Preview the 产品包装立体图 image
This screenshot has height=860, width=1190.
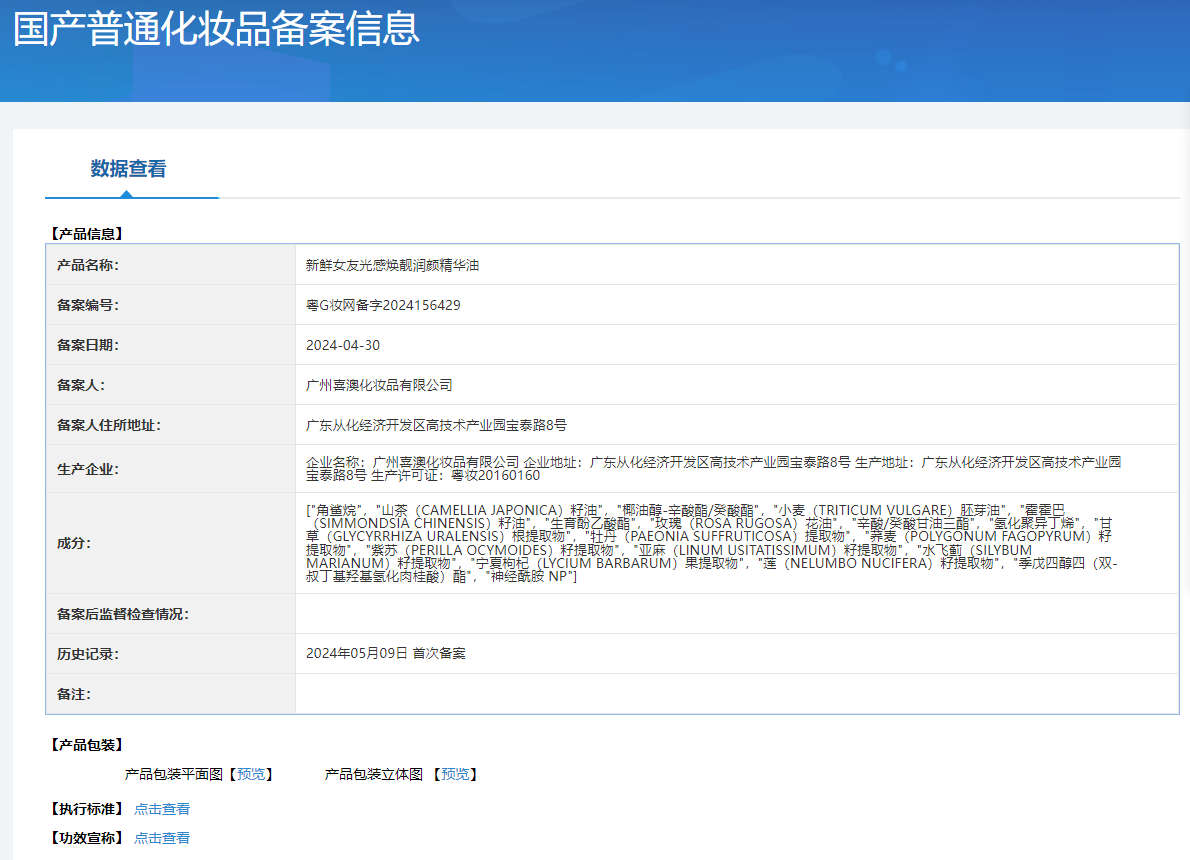(x=455, y=774)
